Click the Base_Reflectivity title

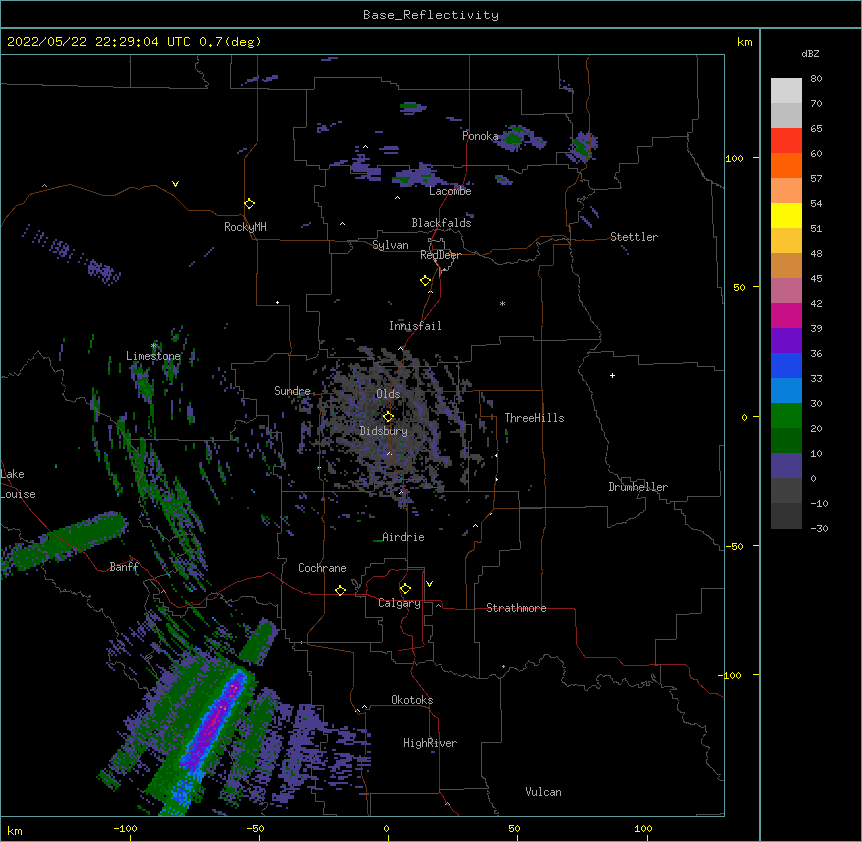coord(431,15)
